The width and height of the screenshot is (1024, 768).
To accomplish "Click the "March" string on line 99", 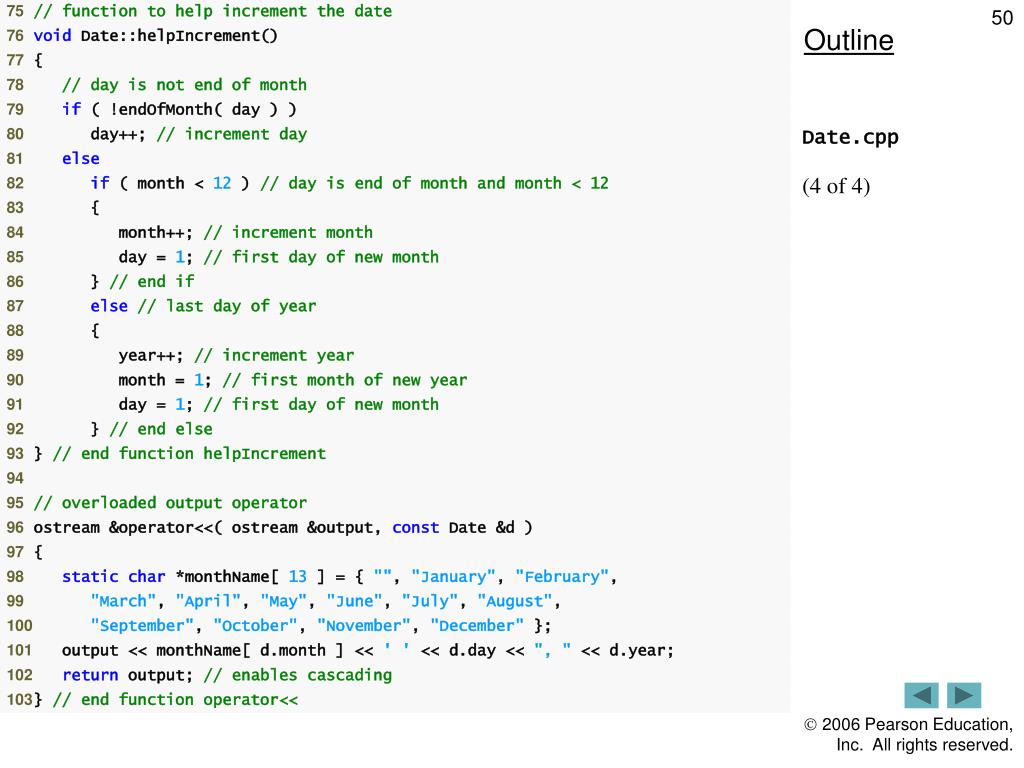I will coord(123,601).
